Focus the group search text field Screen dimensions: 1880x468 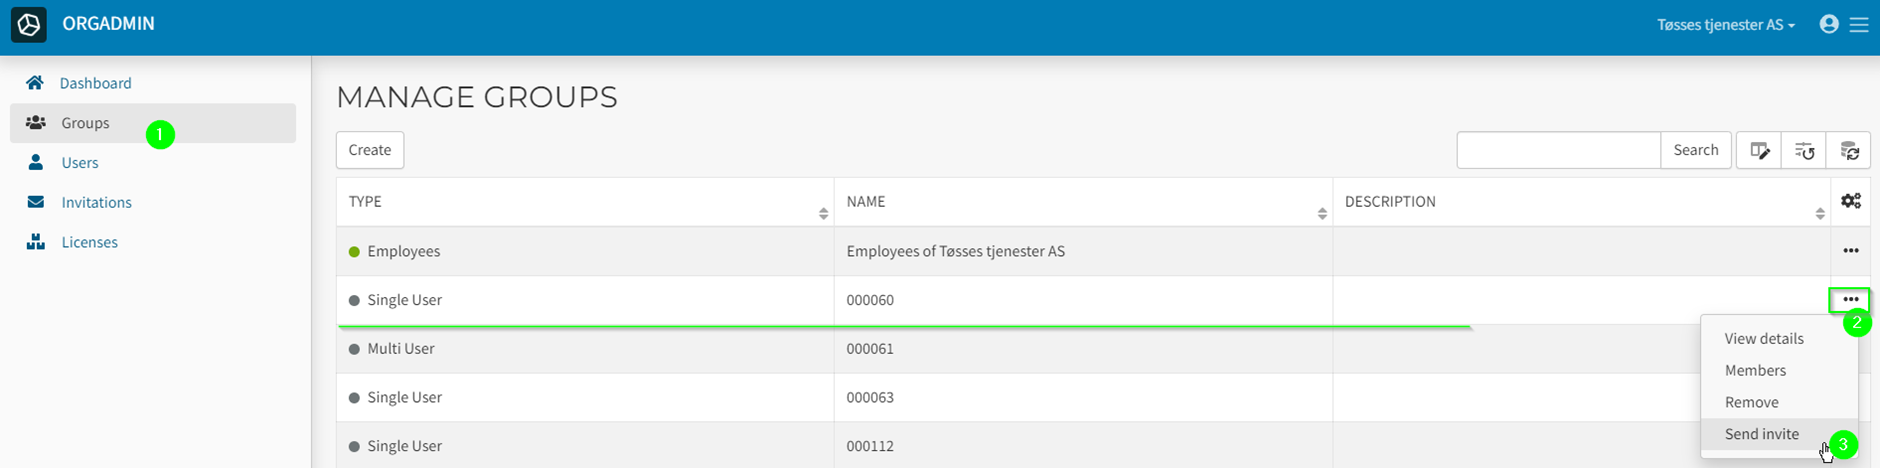click(1558, 150)
